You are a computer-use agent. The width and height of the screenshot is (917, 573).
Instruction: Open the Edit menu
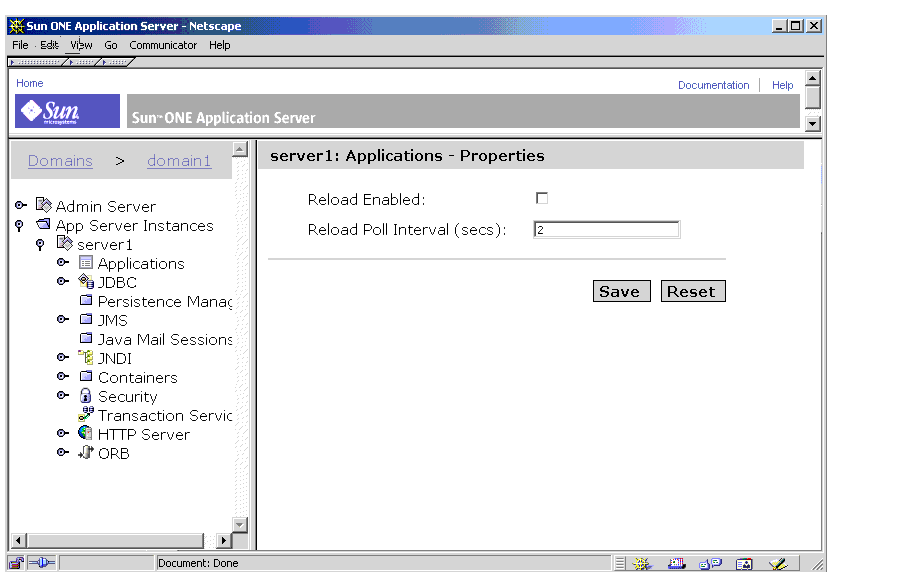(x=49, y=45)
